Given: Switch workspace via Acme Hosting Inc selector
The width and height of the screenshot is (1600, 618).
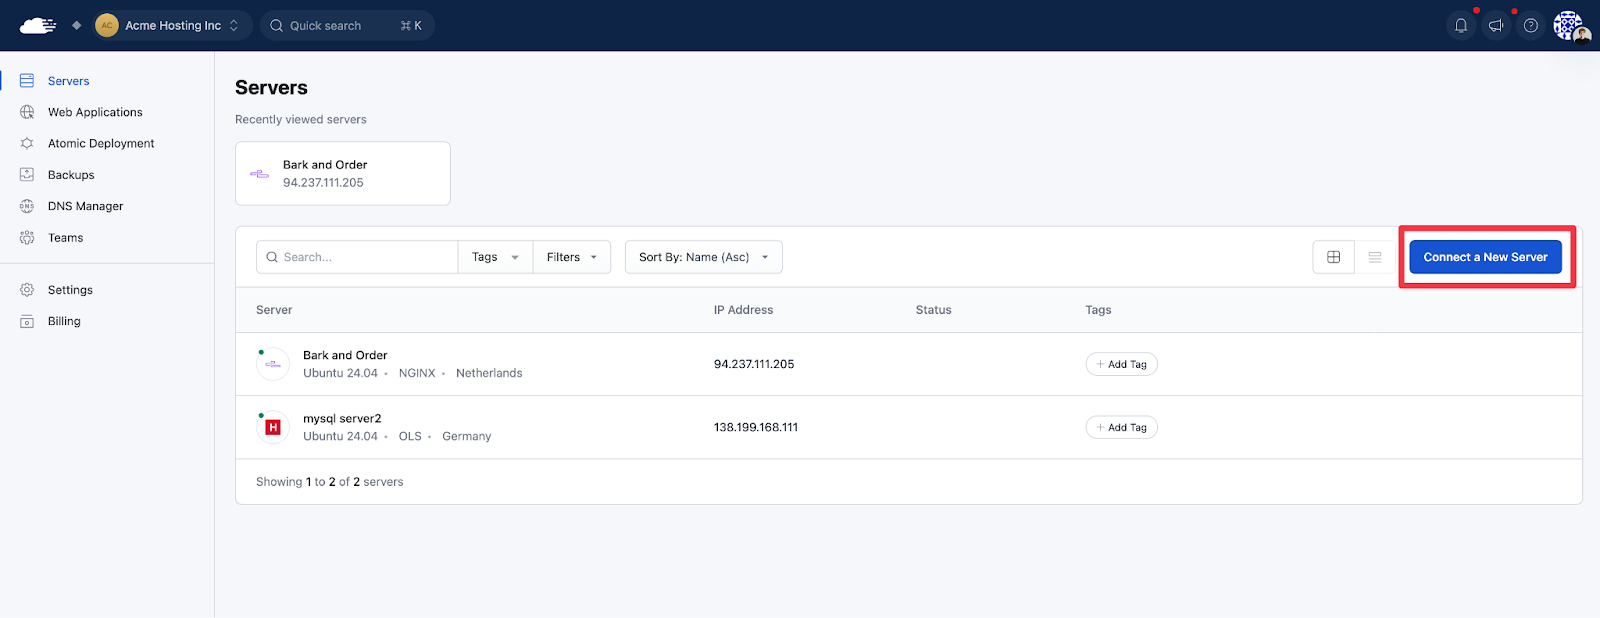Looking at the screenshot, I should pos(168,26).
